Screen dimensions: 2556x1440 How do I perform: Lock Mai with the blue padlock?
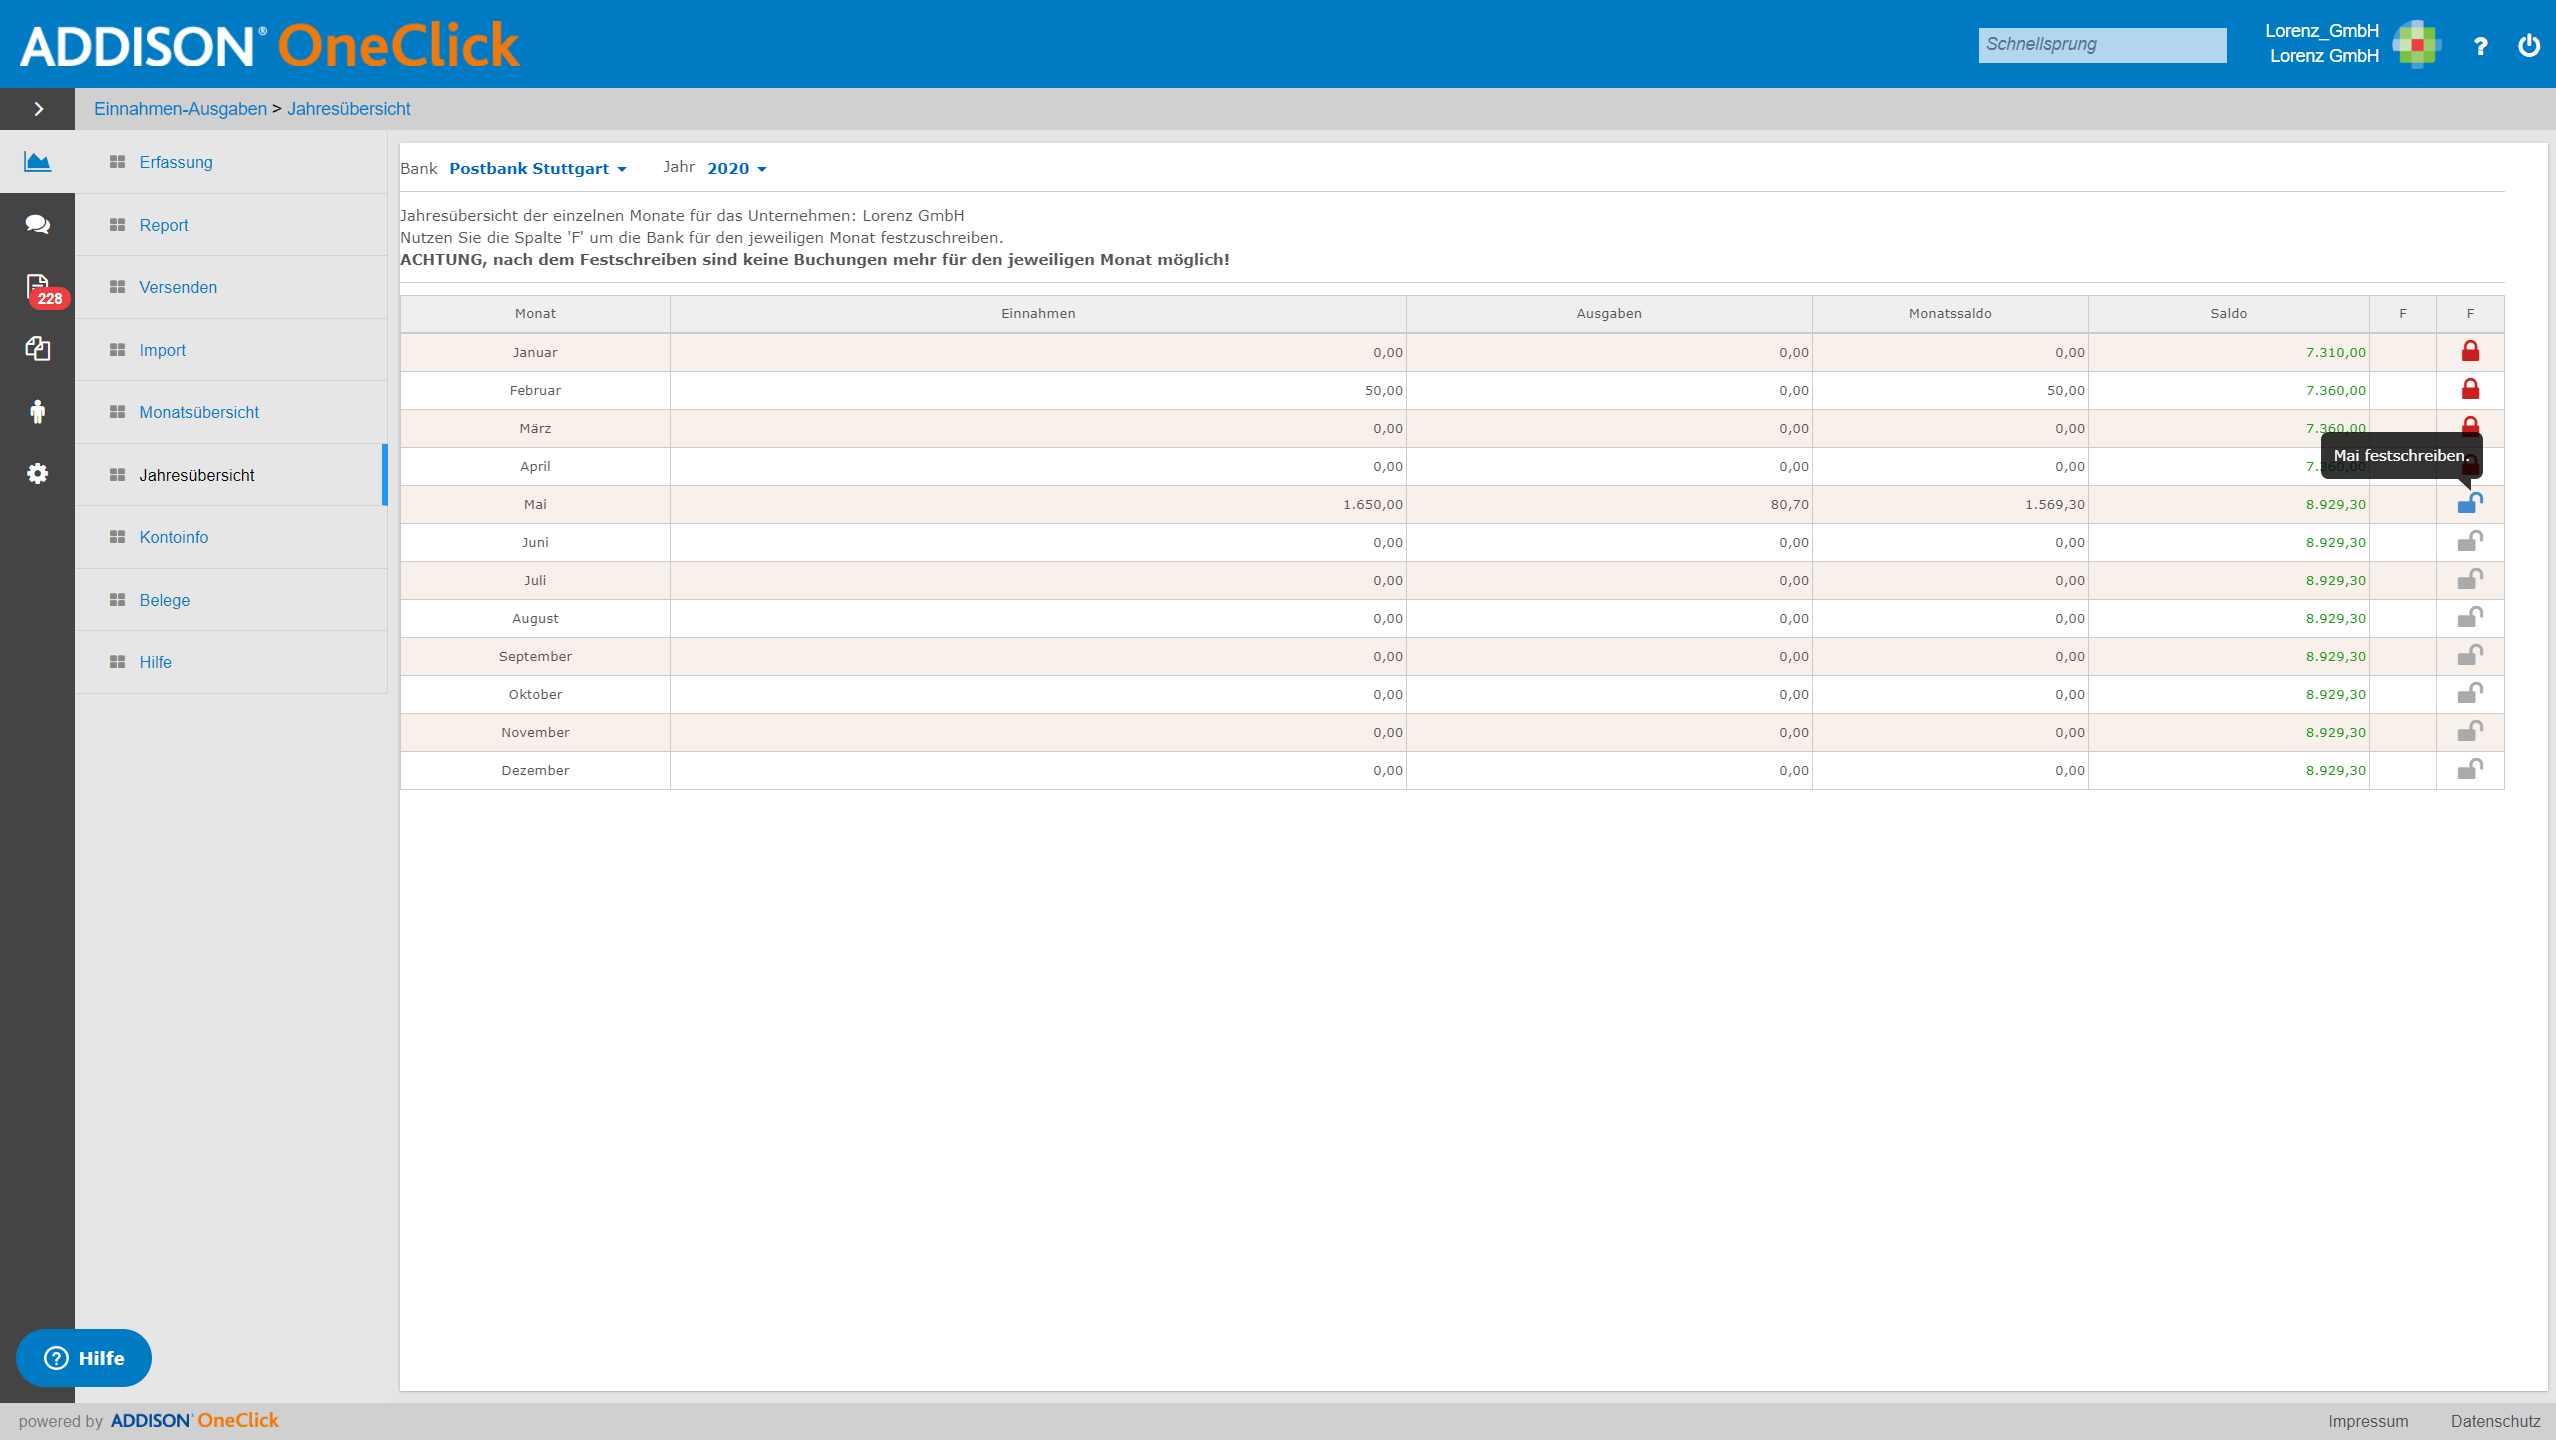click(x=2470, y=503)
